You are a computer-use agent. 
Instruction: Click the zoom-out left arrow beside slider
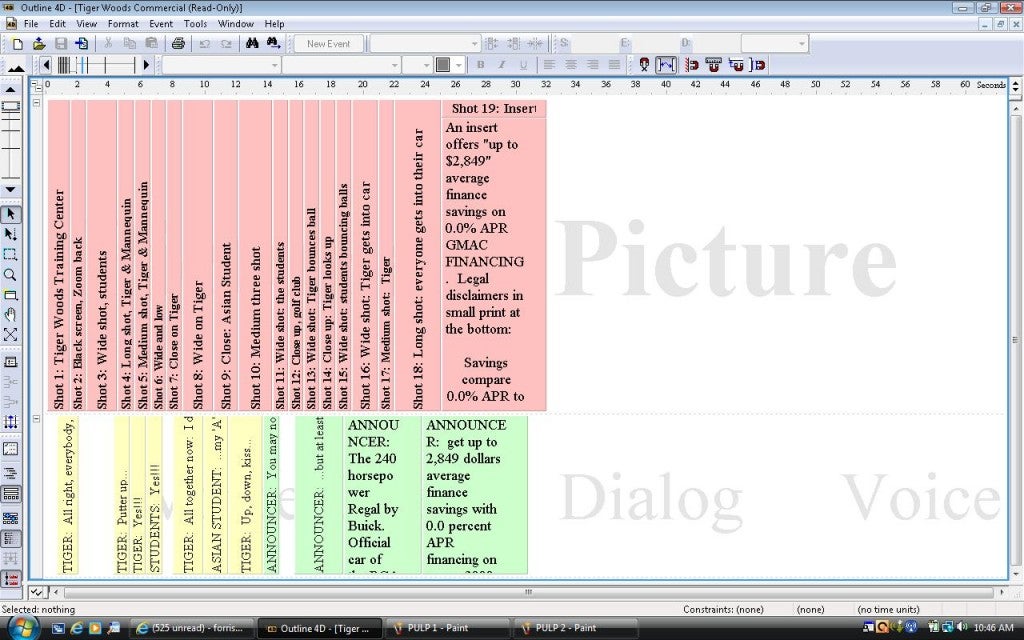coord(46,65)
